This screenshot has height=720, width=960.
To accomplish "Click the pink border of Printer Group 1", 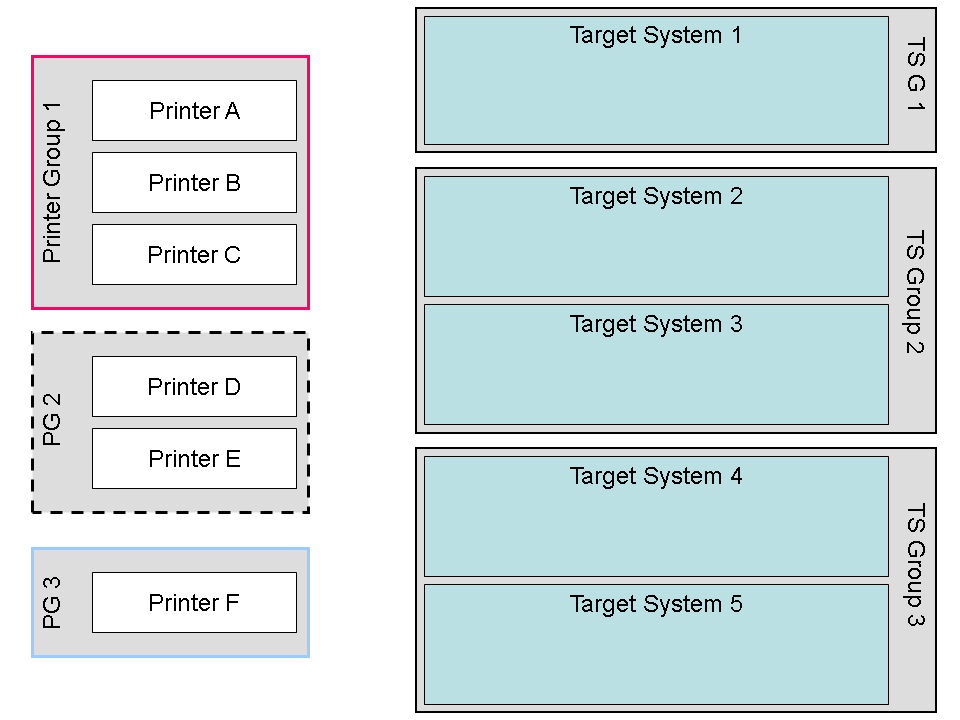I will click(170, 57).
